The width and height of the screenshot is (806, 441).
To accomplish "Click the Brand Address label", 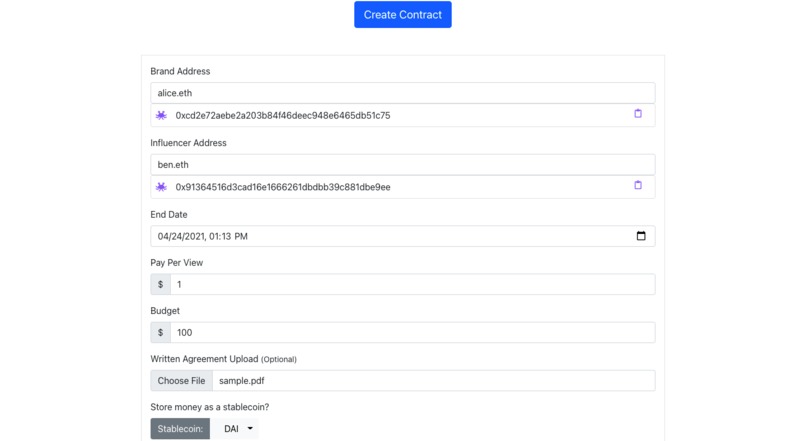I will click(180, 71).
